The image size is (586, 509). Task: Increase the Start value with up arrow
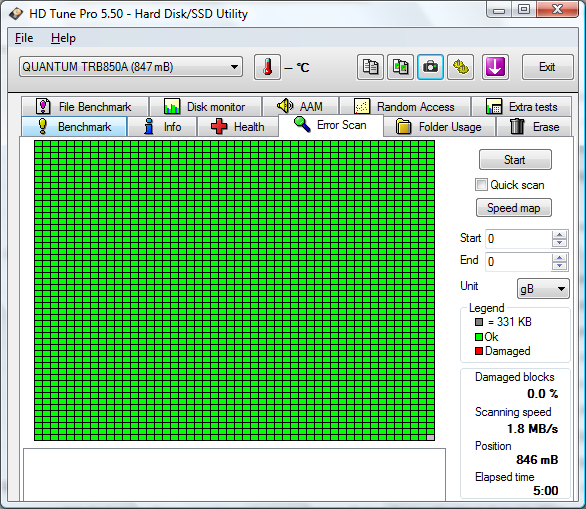559,235
